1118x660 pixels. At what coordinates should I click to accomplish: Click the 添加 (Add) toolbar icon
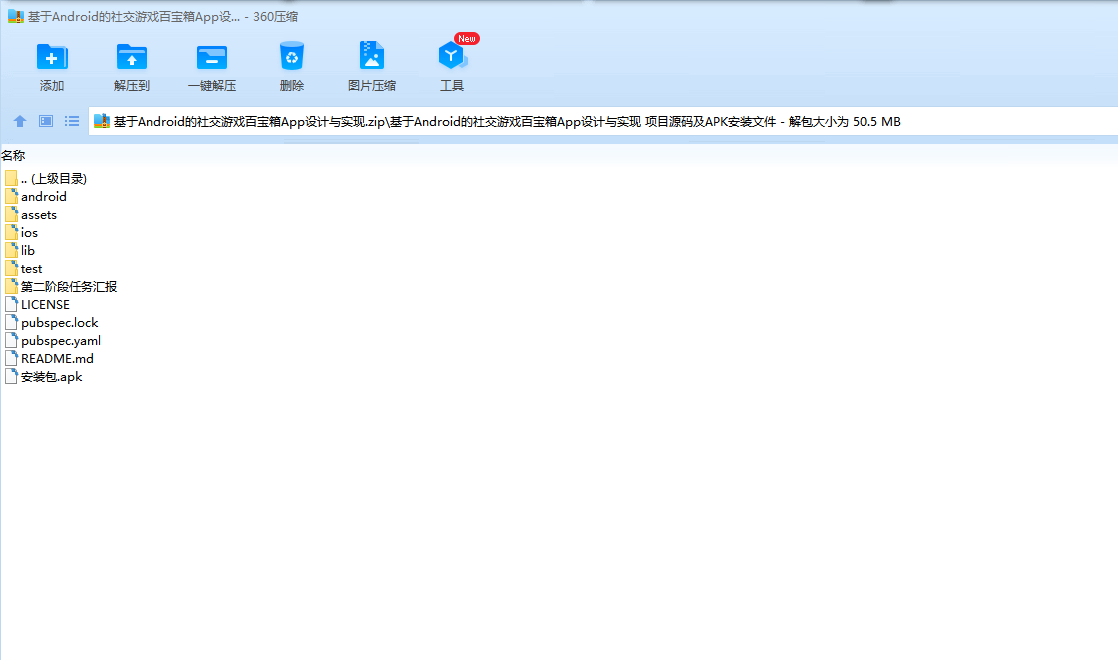point(51,57)
